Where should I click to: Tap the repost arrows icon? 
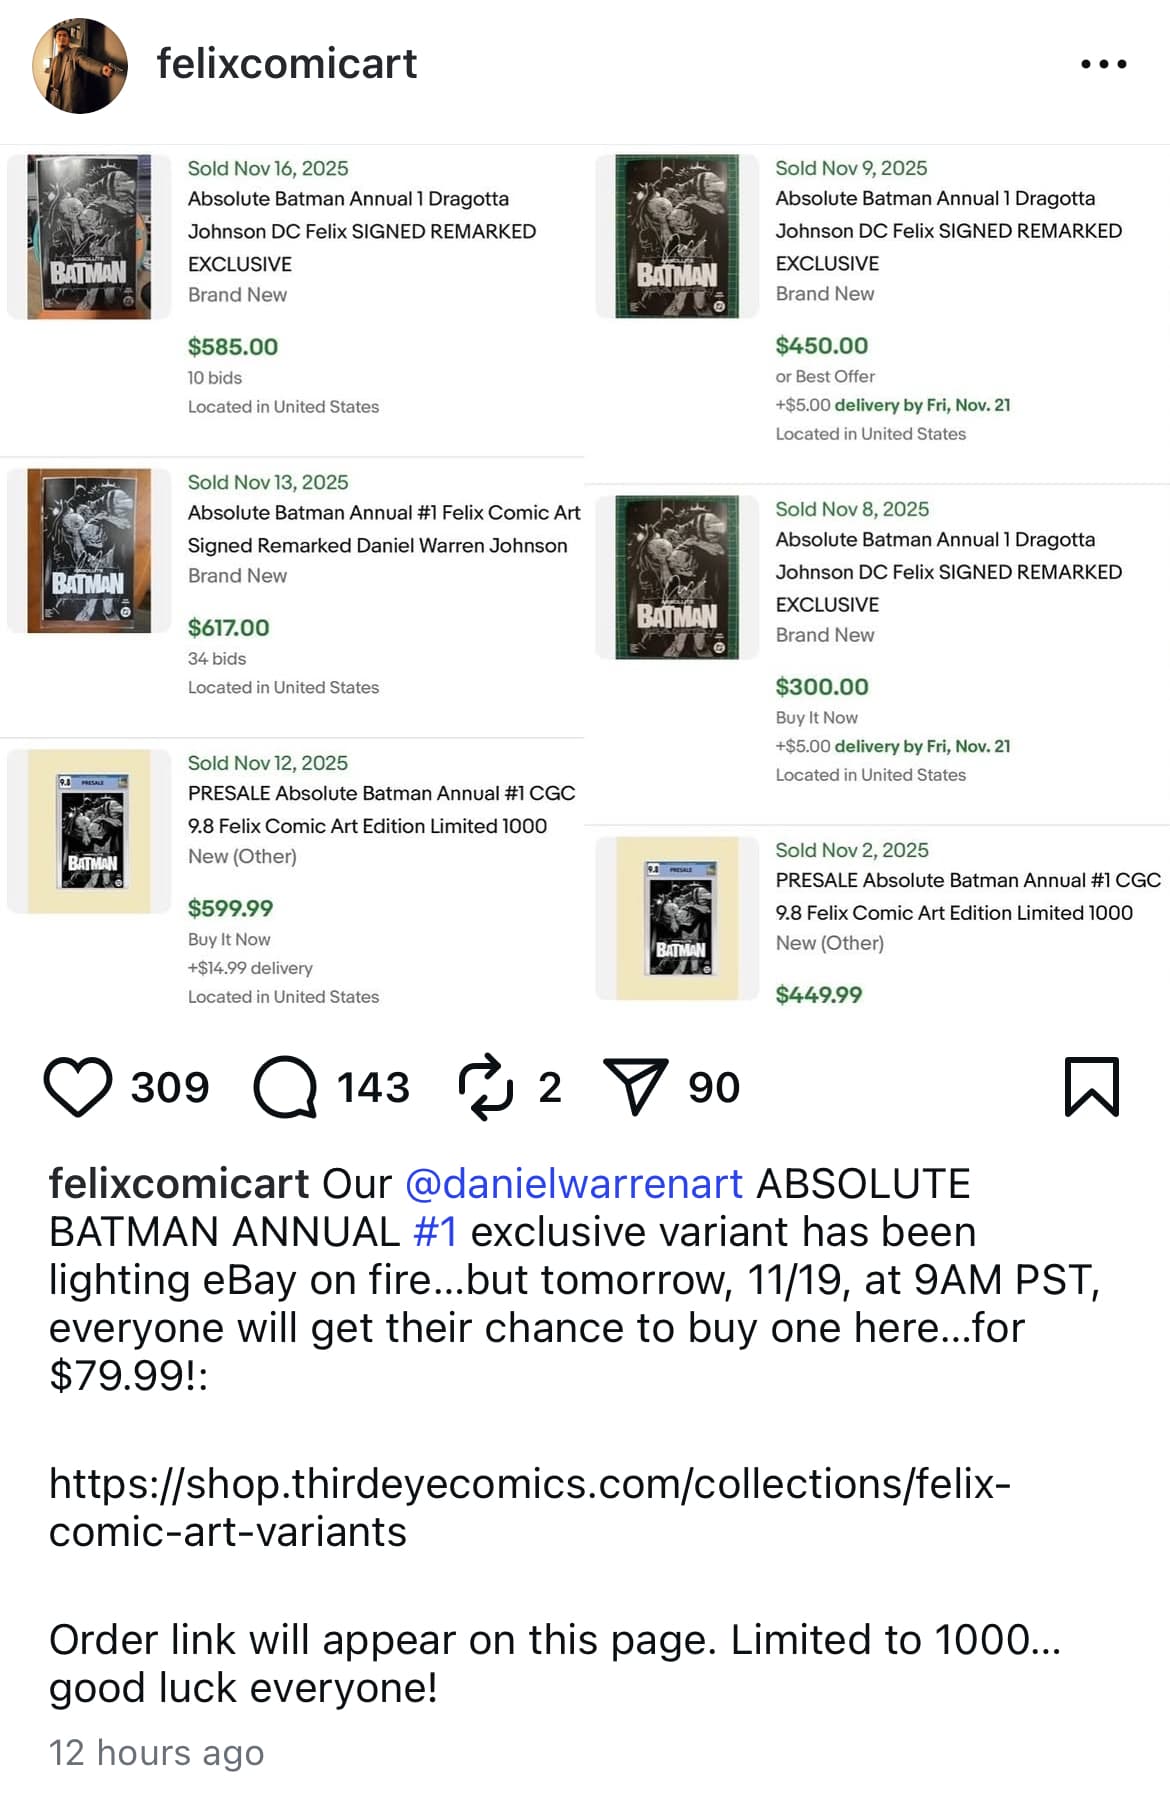pyautogui.click(x=486, y=1087)
